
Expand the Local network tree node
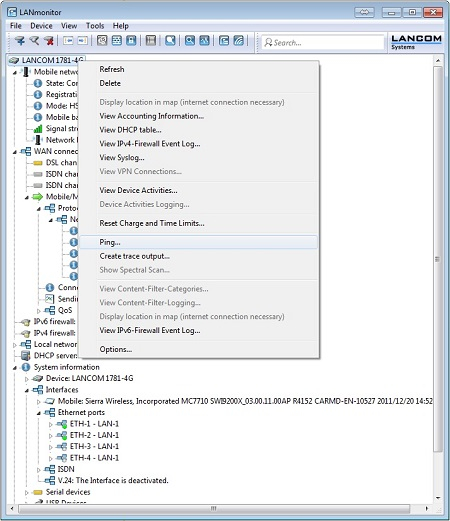click(15, 345)
